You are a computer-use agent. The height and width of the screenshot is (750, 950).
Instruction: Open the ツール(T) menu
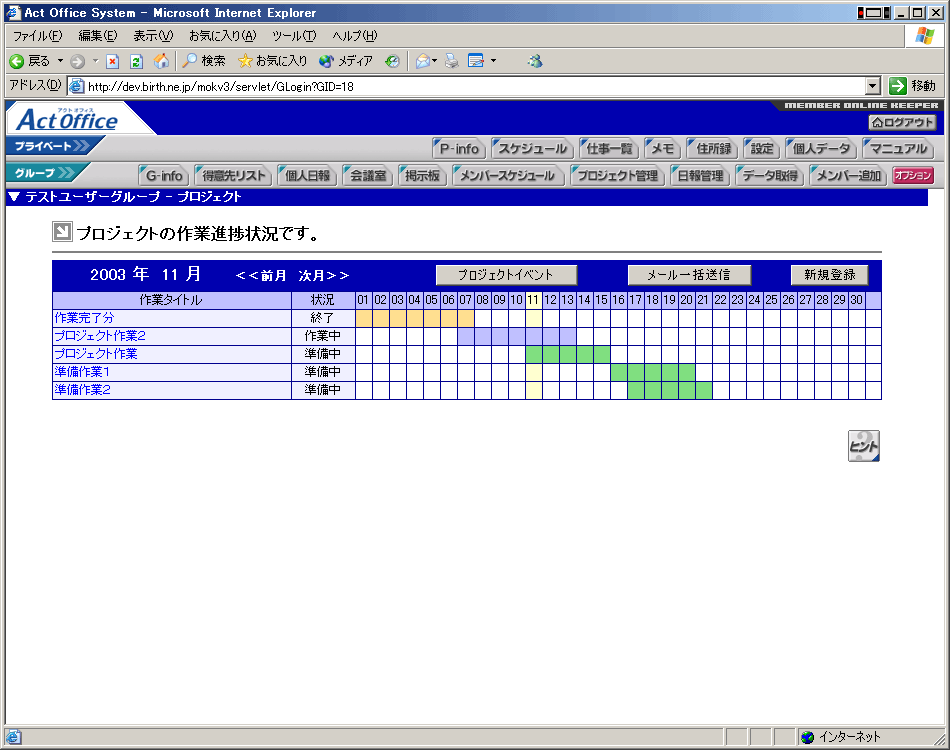[294, 36]
